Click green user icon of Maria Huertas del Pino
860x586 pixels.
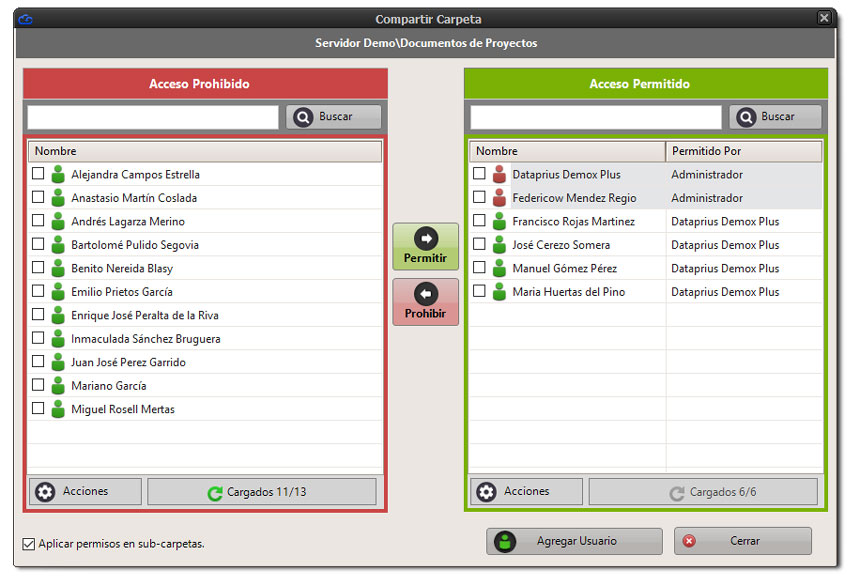[x=499, y=291]
